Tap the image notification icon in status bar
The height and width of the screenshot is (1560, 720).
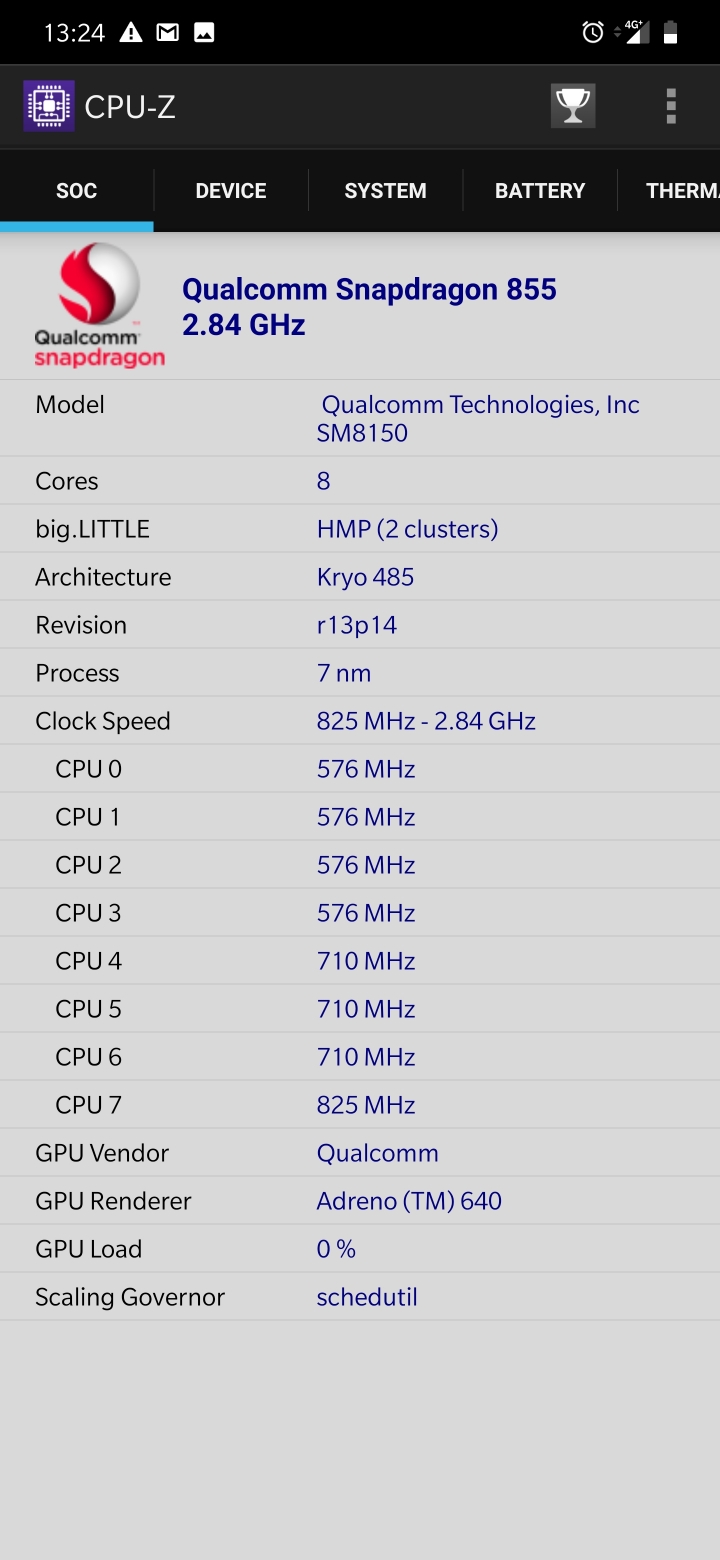click(x=204, y=33)
